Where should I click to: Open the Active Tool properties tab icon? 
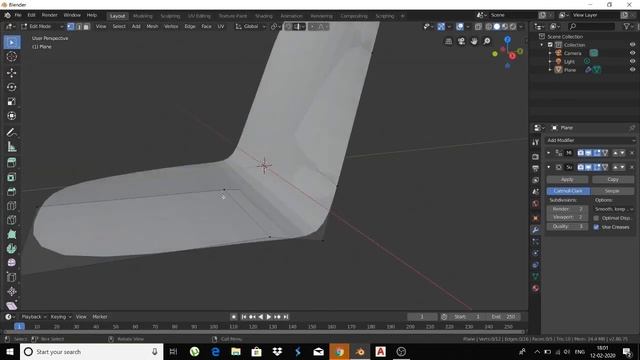coord(536,142)
